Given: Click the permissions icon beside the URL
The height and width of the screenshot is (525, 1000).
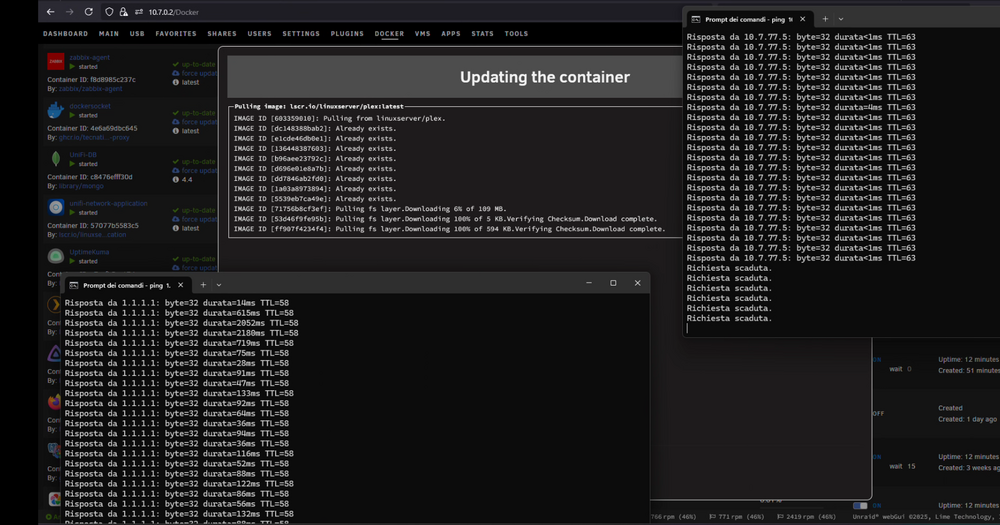Looking at the screenshot, I should (x=138, y=11).
